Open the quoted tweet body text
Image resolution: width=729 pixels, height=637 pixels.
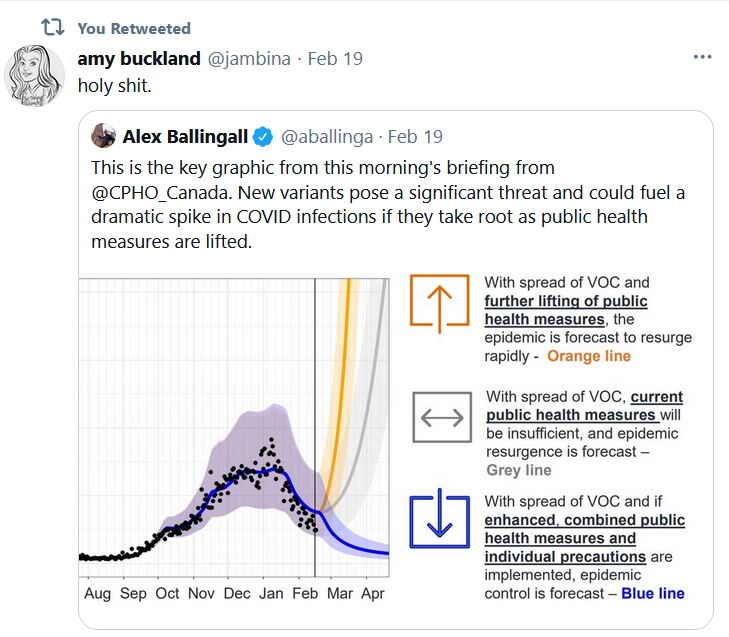(388, 205)
